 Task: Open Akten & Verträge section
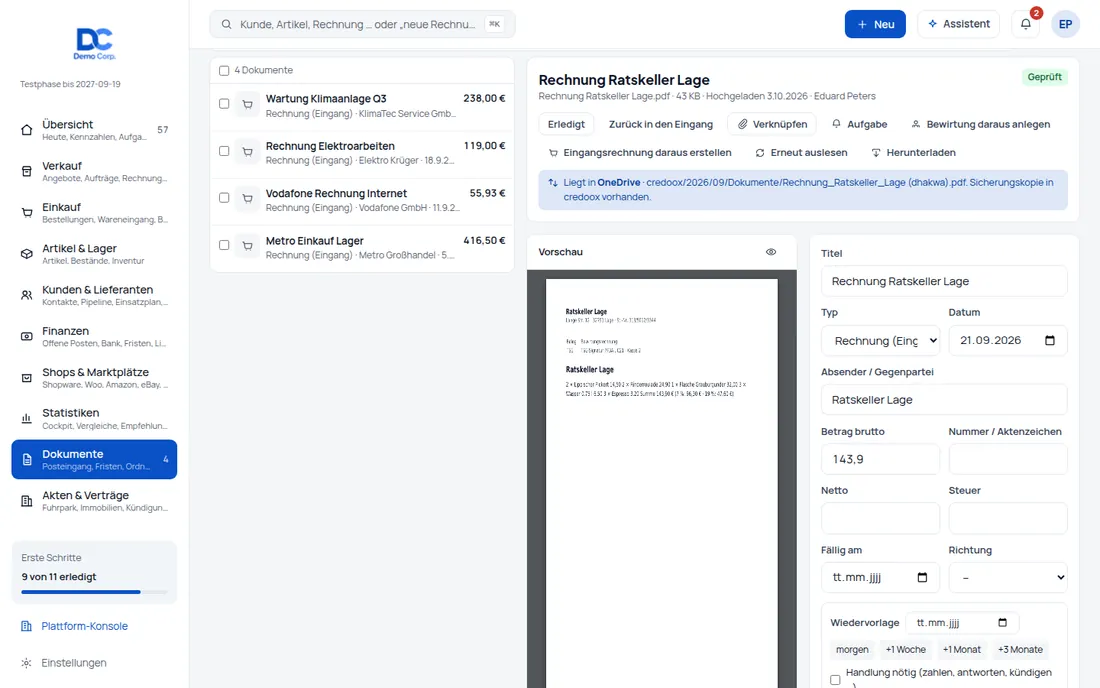[94, 501]
